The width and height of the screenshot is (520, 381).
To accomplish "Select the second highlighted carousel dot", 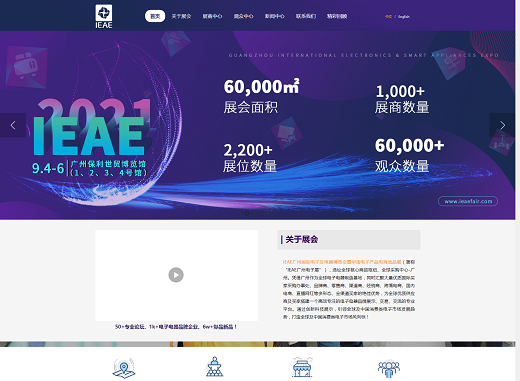I will 247,213.
